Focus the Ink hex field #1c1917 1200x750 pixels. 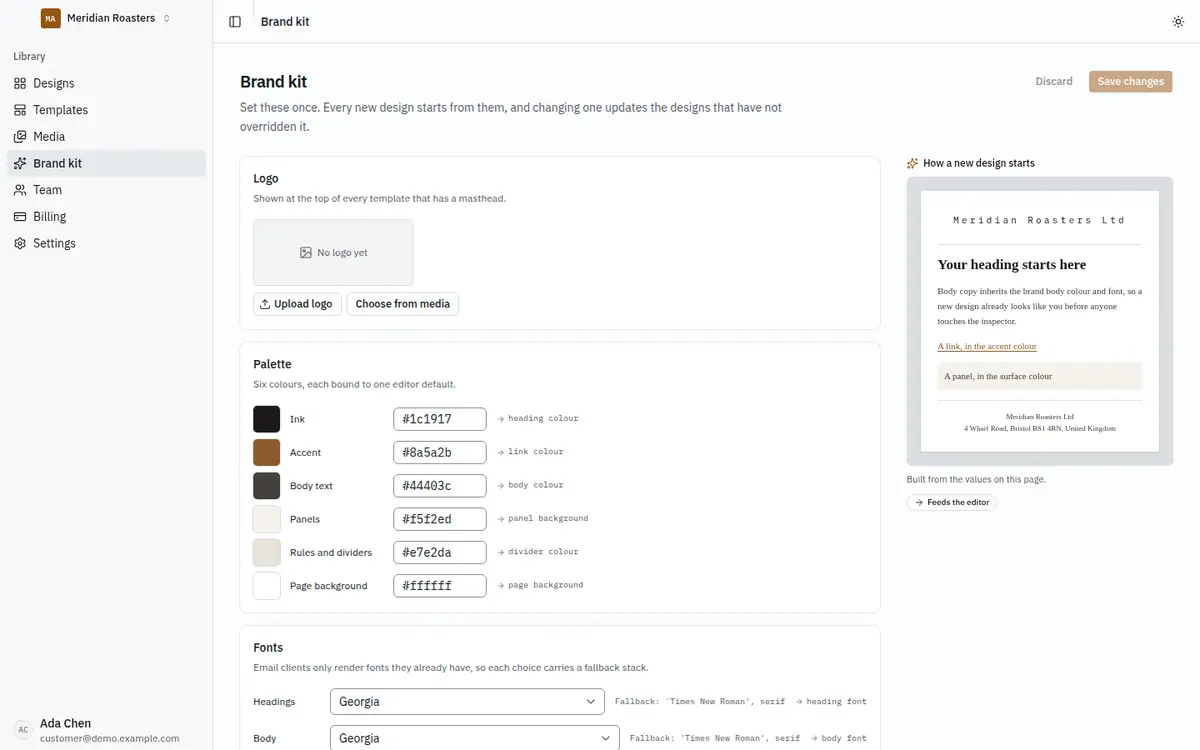pos(440,419)
